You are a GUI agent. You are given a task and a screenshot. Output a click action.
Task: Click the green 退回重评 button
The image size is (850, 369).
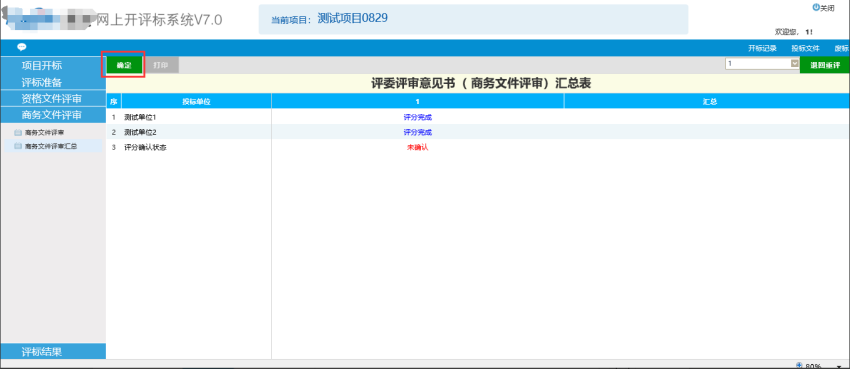tap(825, 65)
